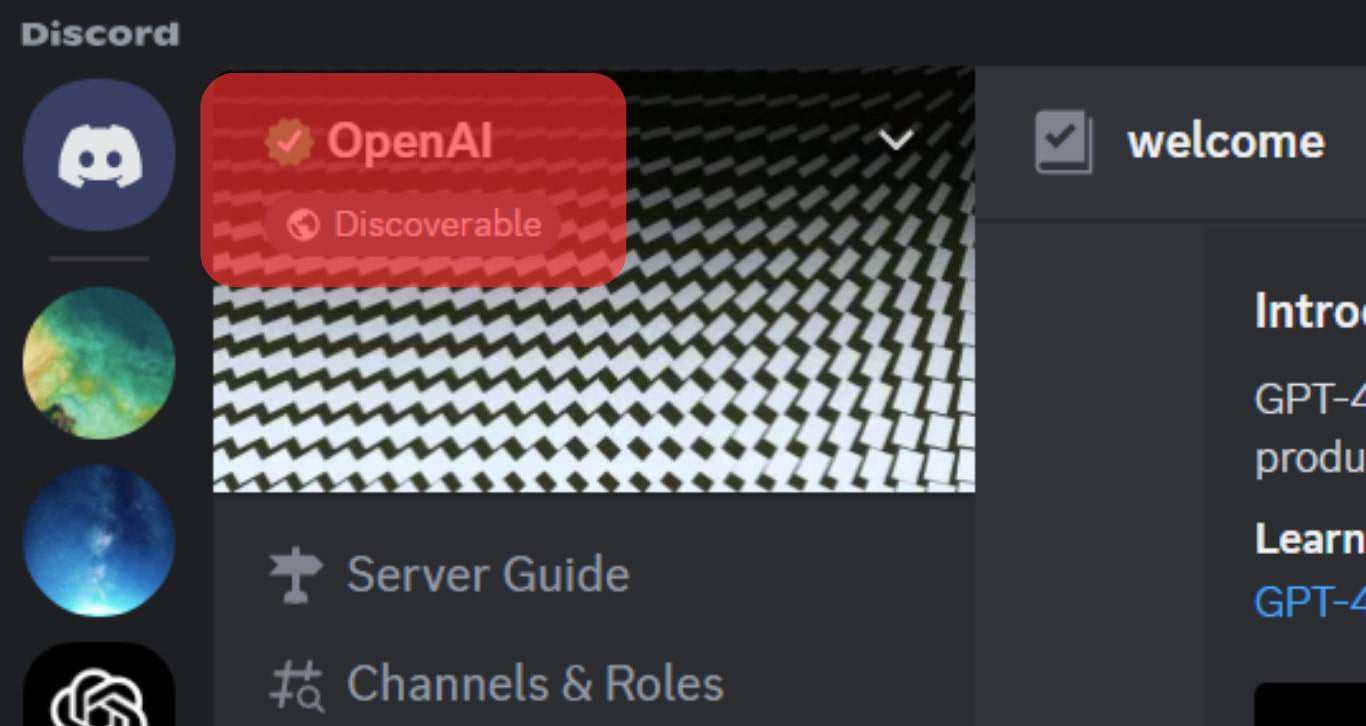The image size is (1366, 726).
Task: Click the welcome channel rules book icon
Action: pyautogui.click(x=1063, y=142)
